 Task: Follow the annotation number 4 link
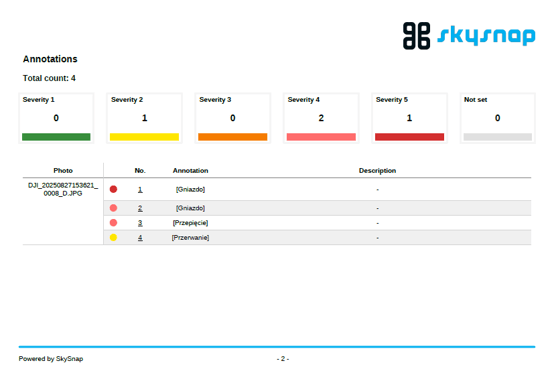pyautogui.click(x=140, y=238)
